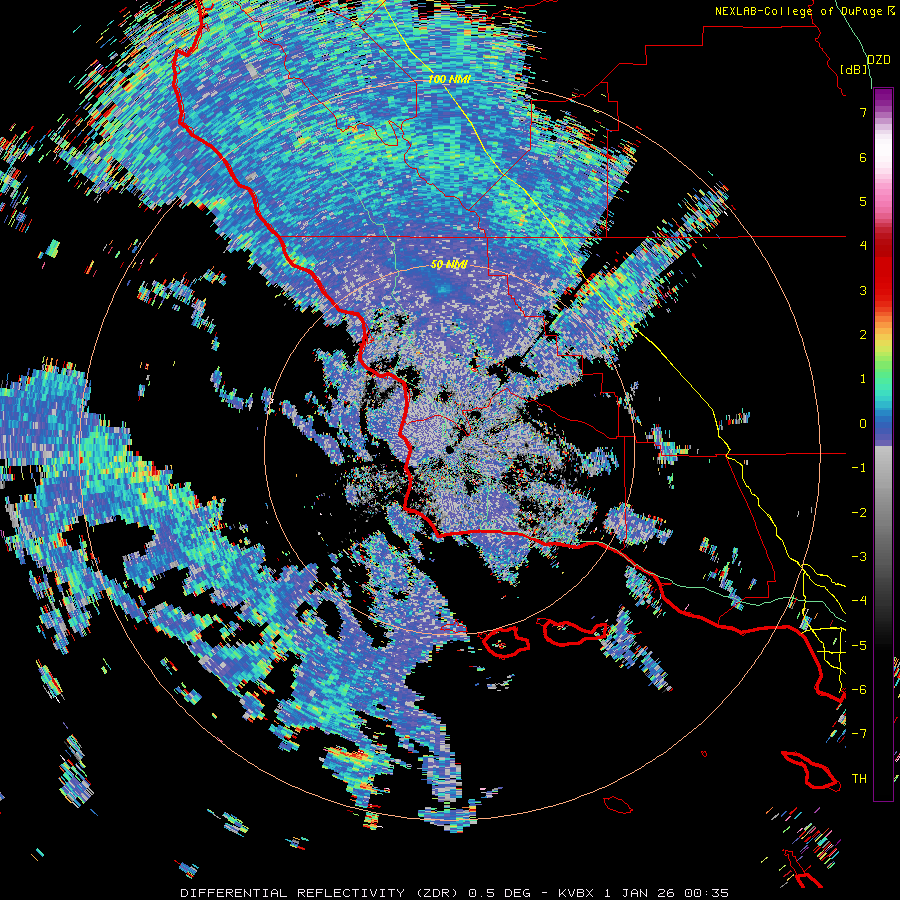This screenshot has height=900, width=900.
Task: Select the -3 value on the scale
Action: (x=859, y=557)
